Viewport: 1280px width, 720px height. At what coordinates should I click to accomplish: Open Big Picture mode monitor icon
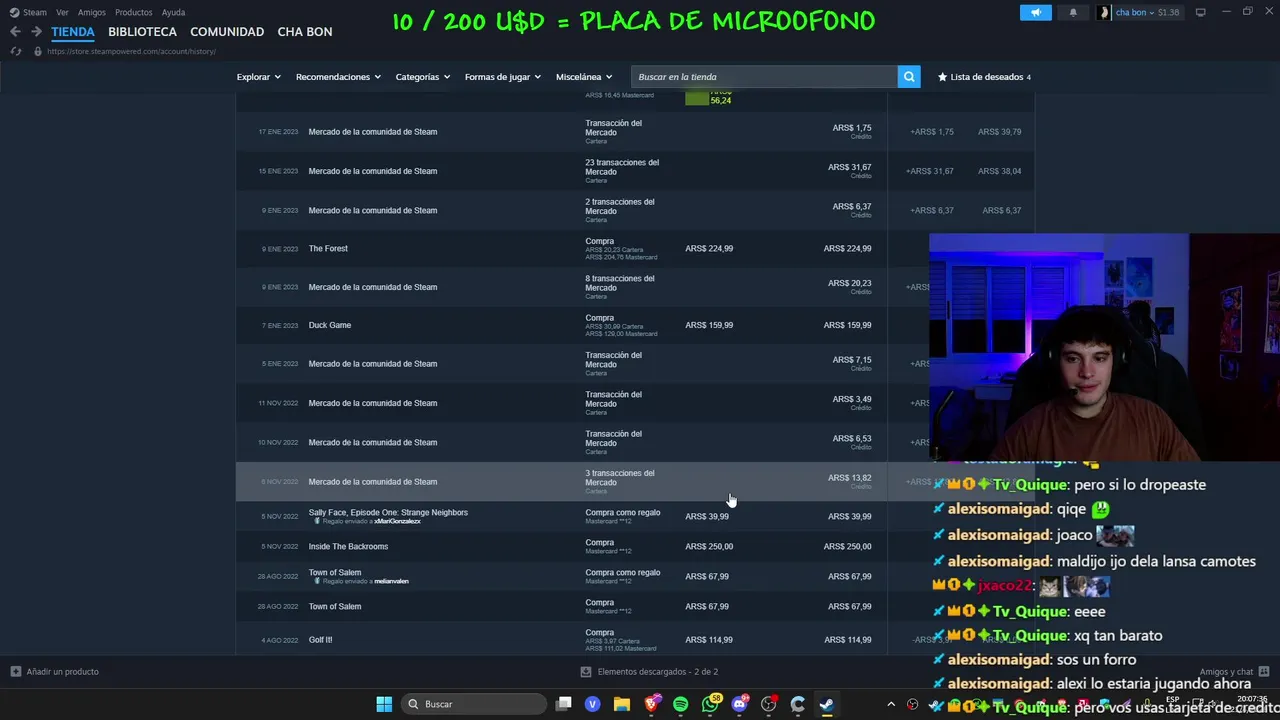pos(1200,12)
